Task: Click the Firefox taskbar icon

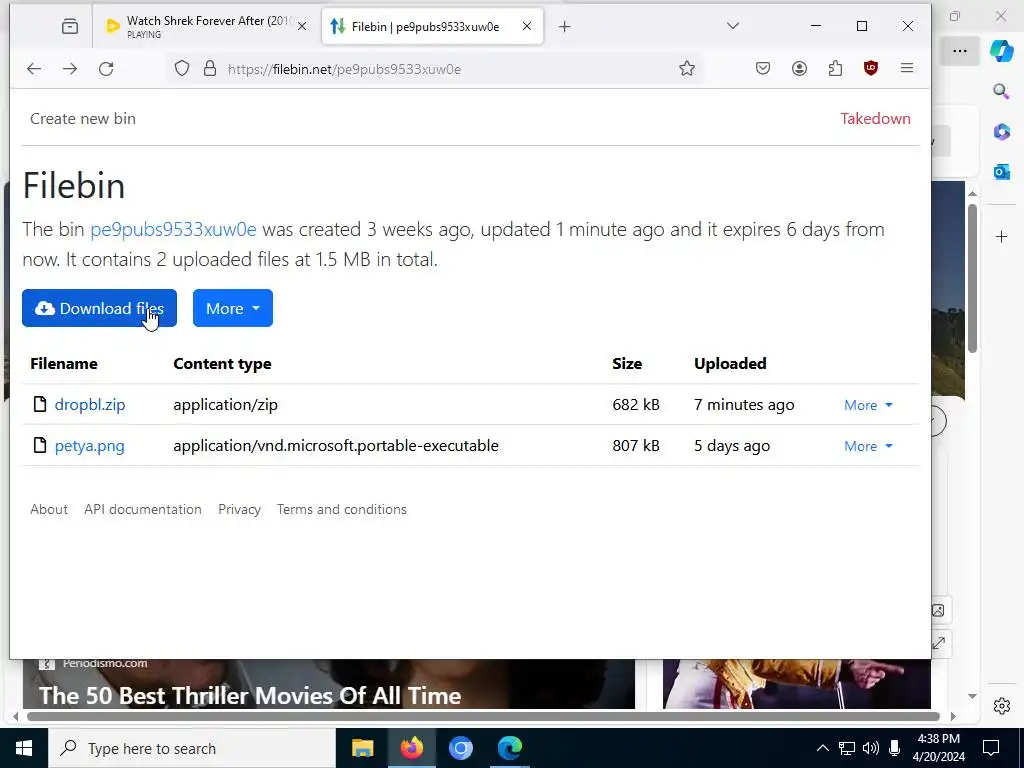Action: pyautogui.click(x=411, y=748)
